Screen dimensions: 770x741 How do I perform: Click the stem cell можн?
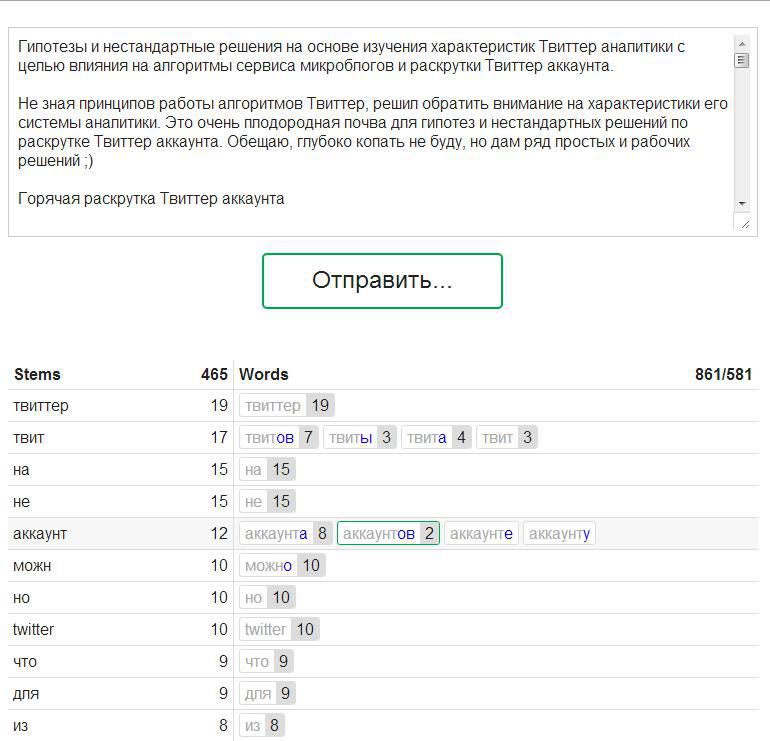click(32, 566)
